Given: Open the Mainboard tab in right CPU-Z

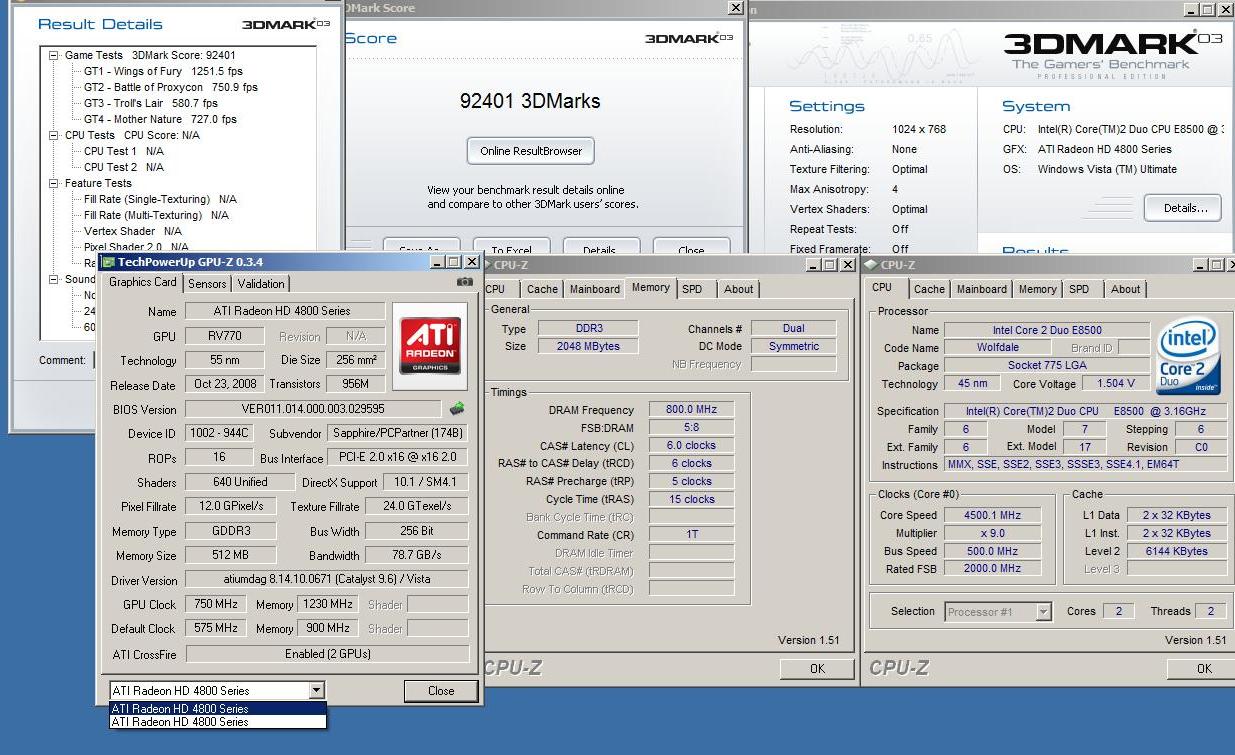Looking at the screenshot, I should tap(982, 289).
